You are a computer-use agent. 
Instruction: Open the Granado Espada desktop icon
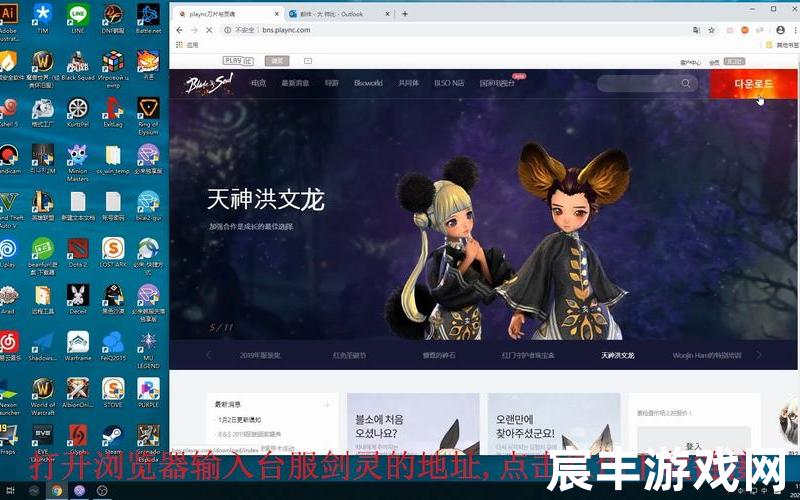148,443
